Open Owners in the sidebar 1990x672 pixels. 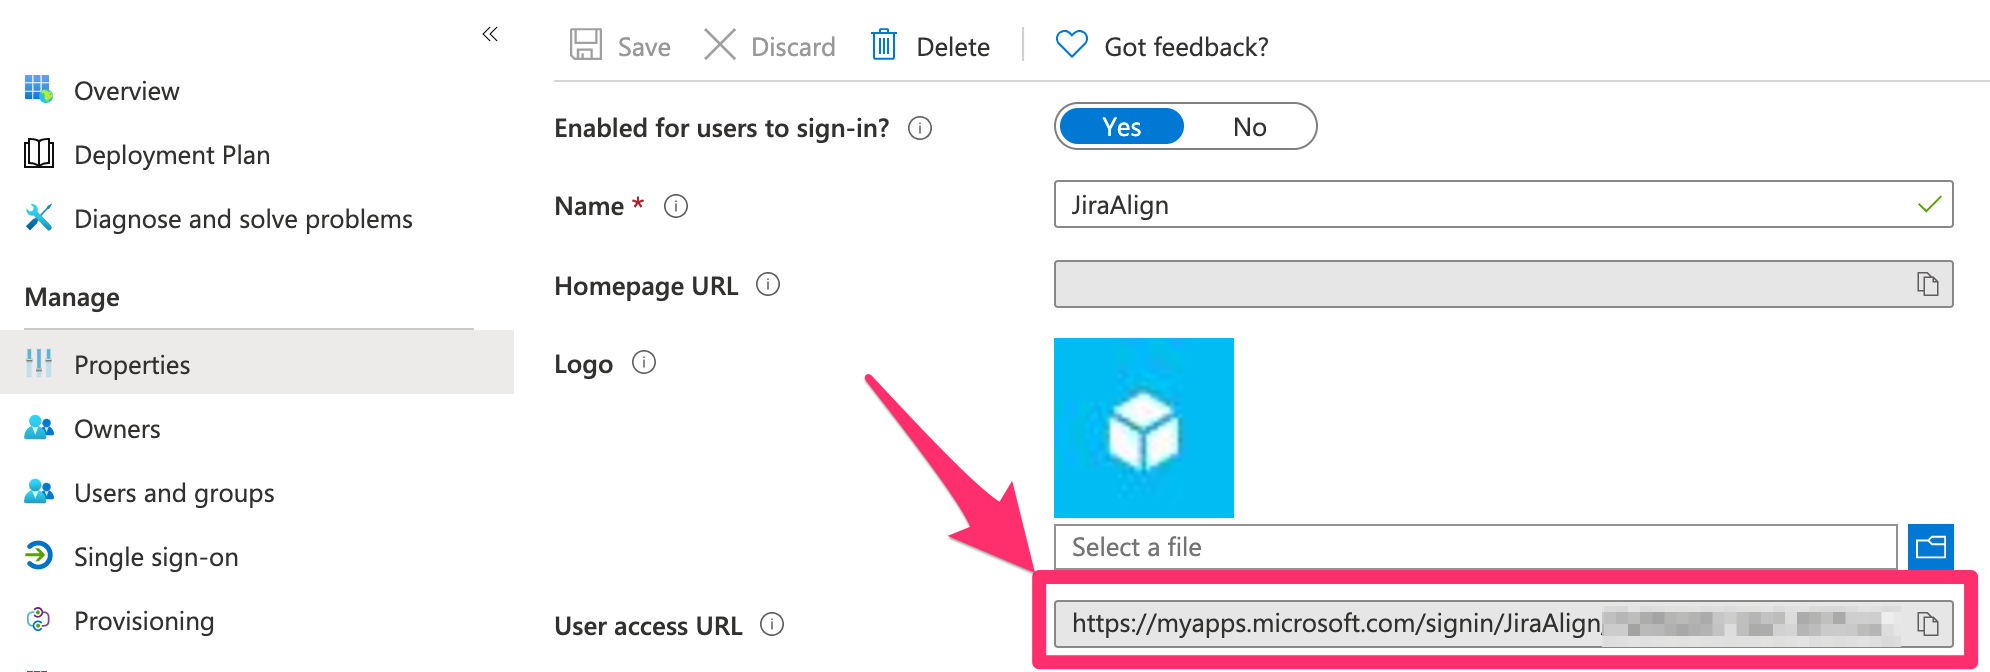(x=117, y=429)
